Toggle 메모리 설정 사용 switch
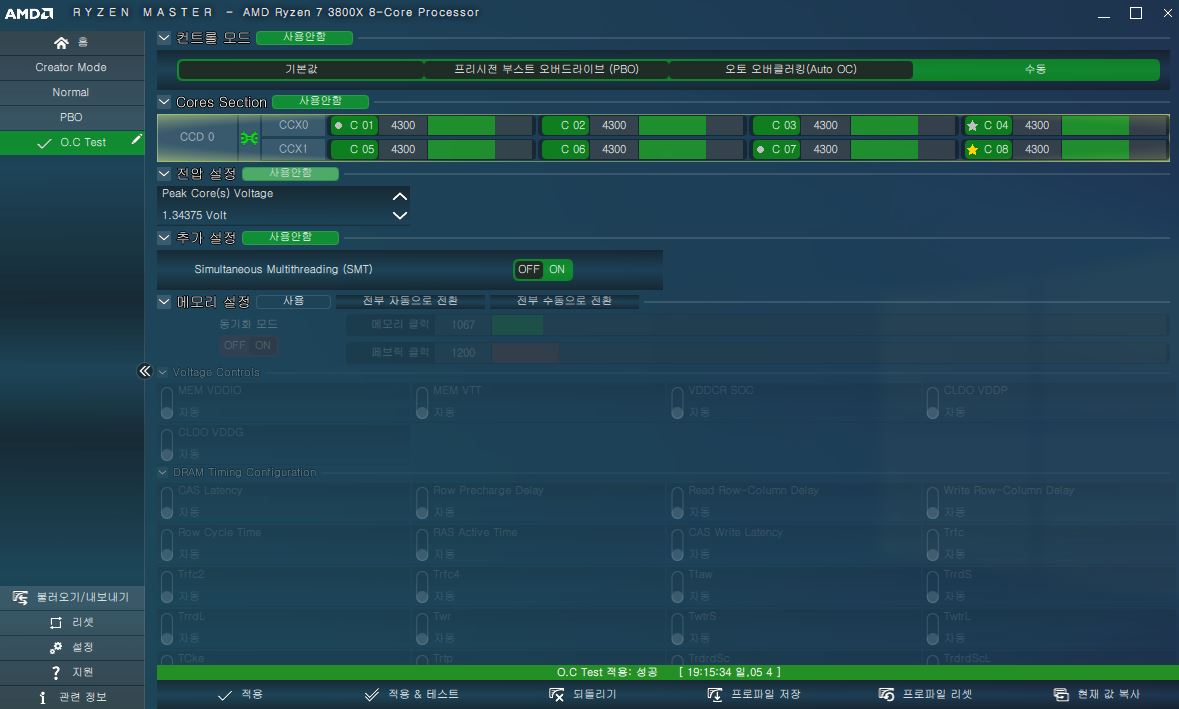 [293, 301]
